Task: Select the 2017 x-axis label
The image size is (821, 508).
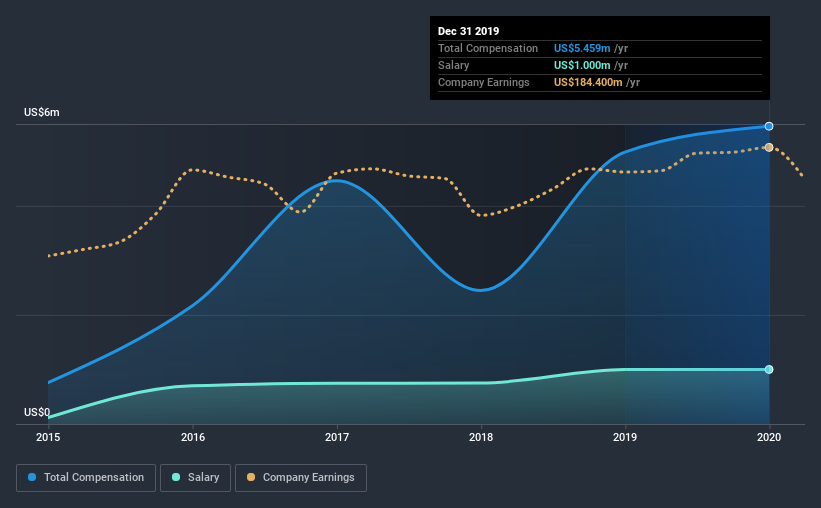Action: coord(337,437)
